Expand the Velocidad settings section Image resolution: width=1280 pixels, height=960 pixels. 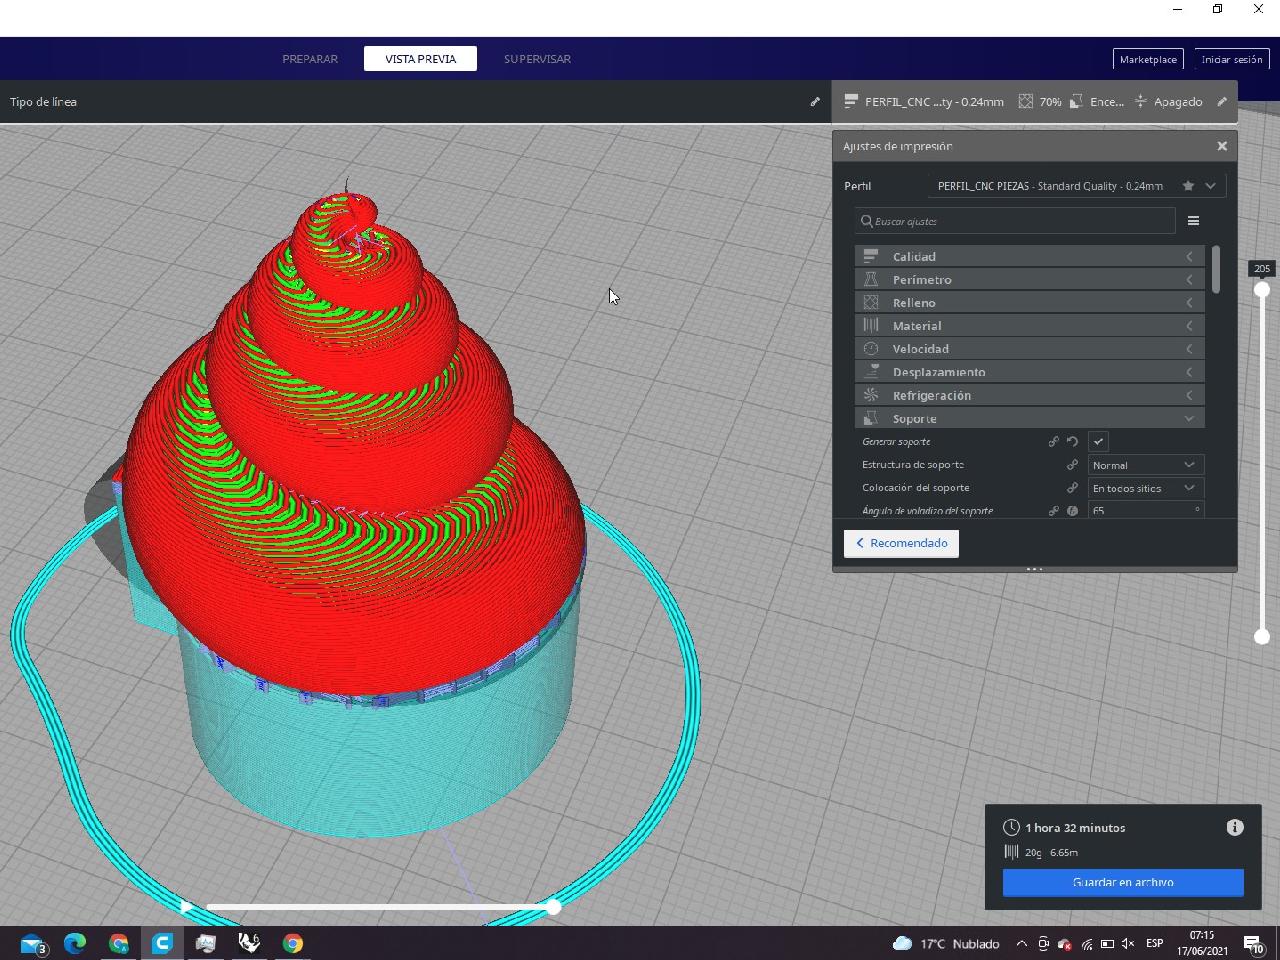[1030, 349]
